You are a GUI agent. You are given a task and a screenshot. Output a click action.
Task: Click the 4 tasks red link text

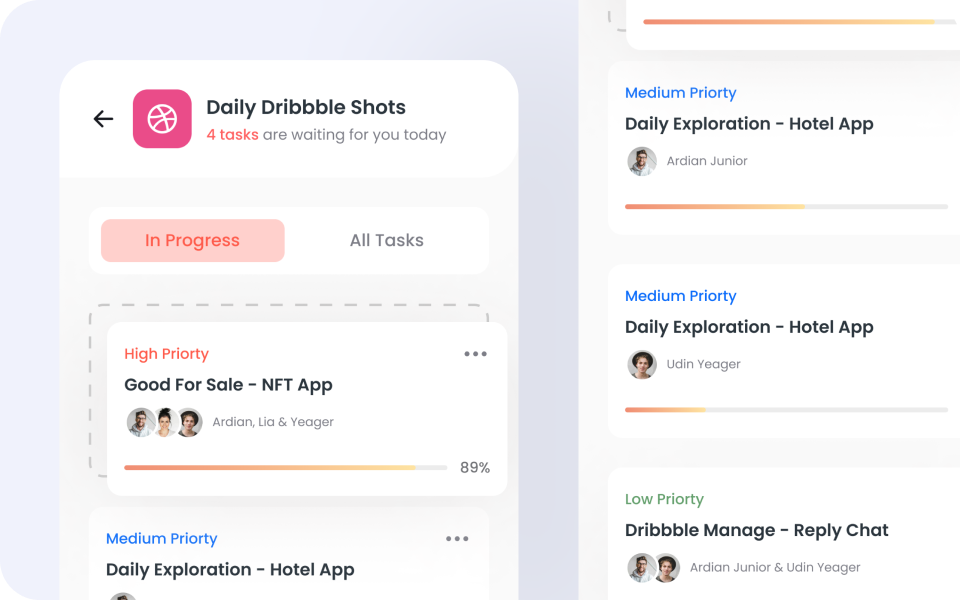[232, 135]
